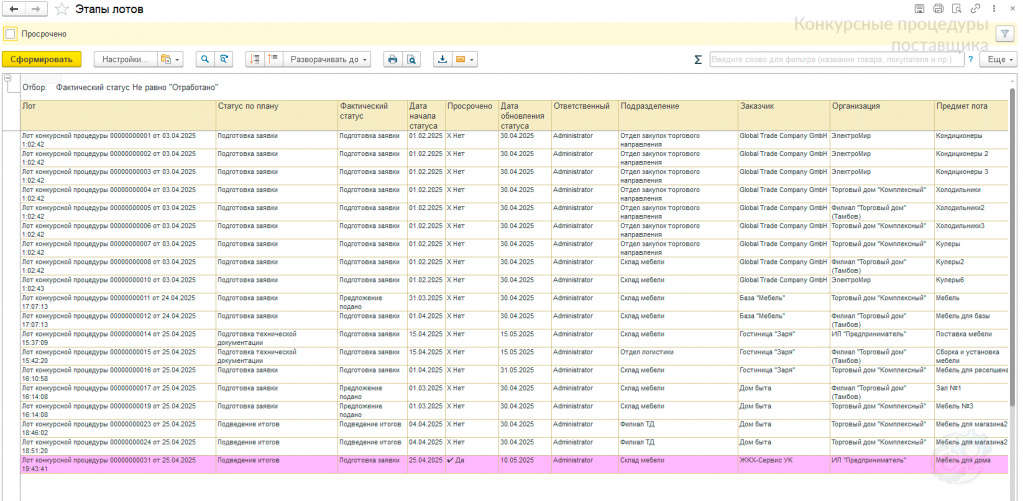This screenshot has width=1023, height=501.
Task: Click the preview icon in the title bar
Action: pyautogui.click(x=956, y=9)
